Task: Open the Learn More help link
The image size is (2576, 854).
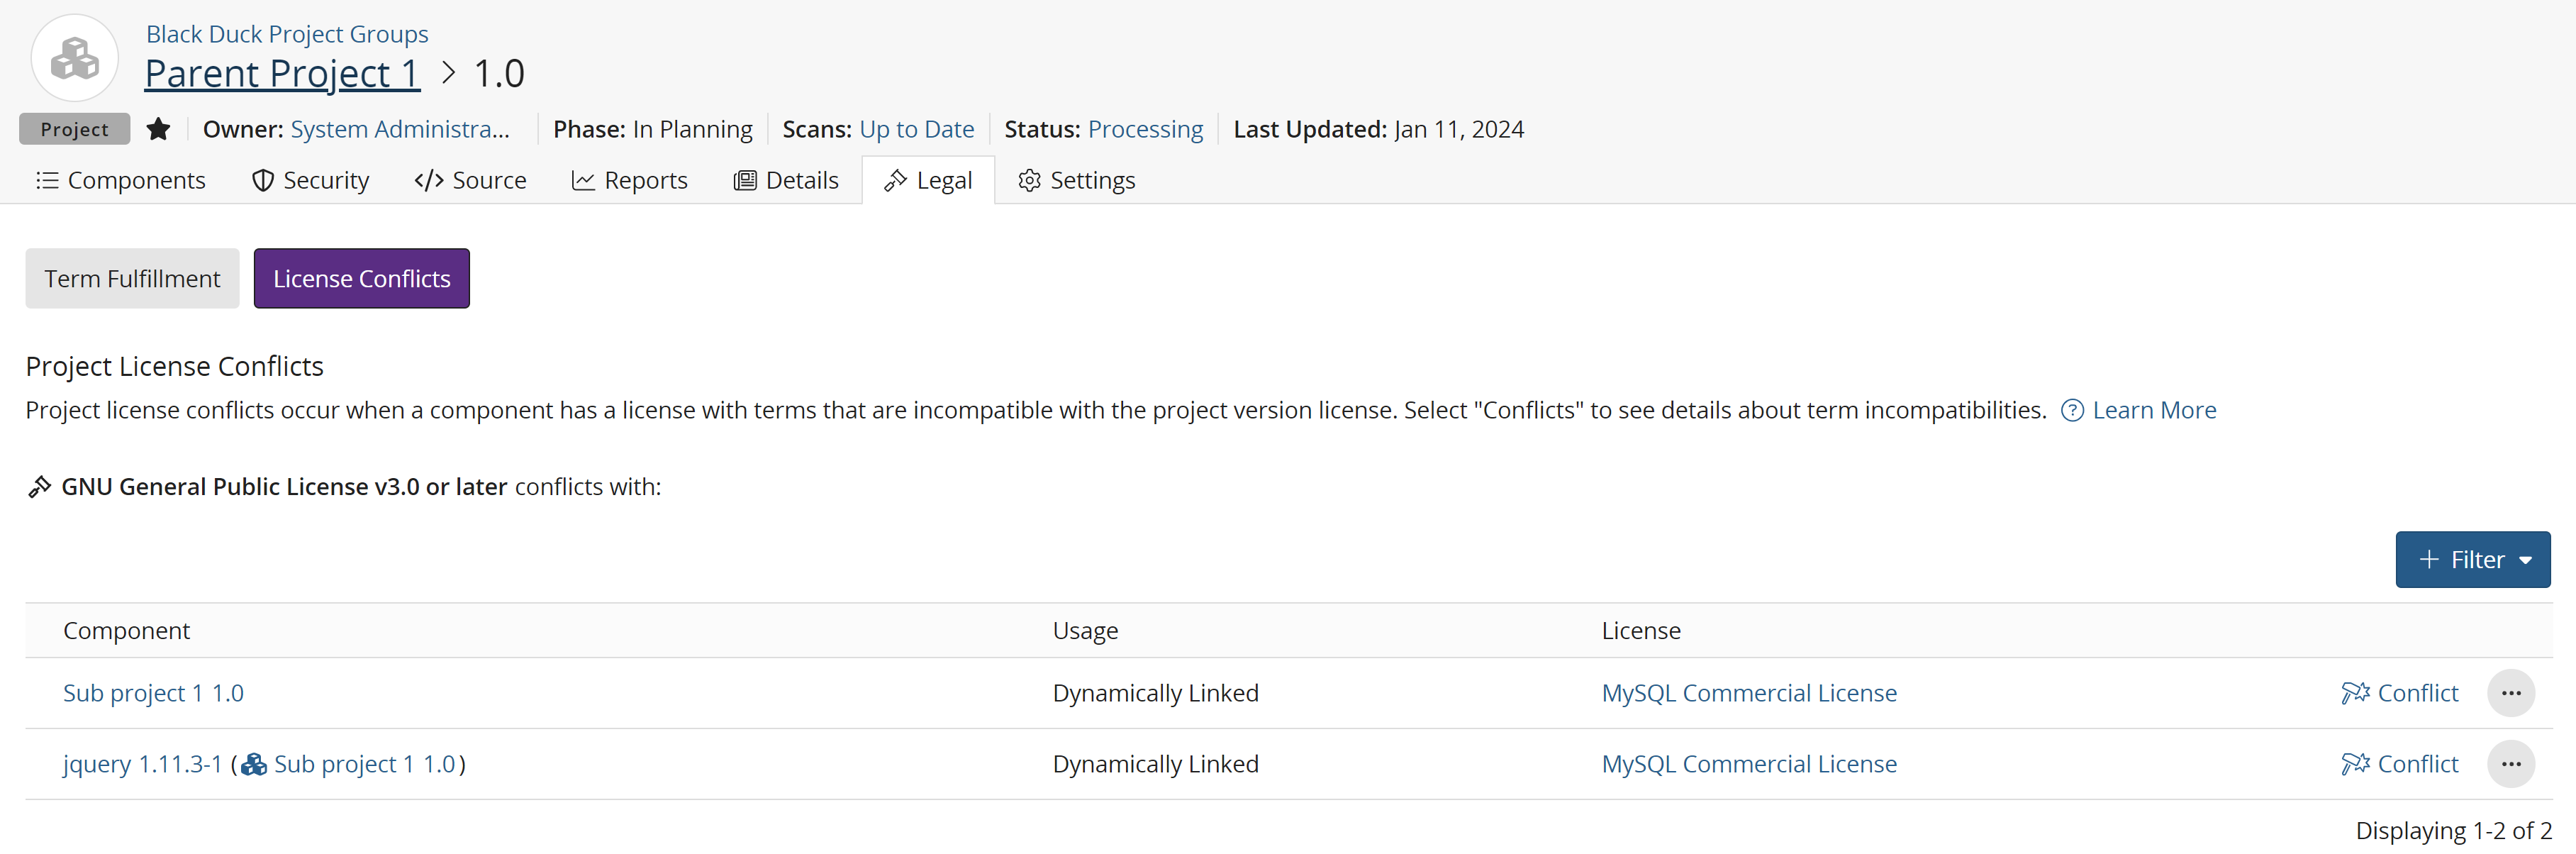Action: [x=2154, y=409]
